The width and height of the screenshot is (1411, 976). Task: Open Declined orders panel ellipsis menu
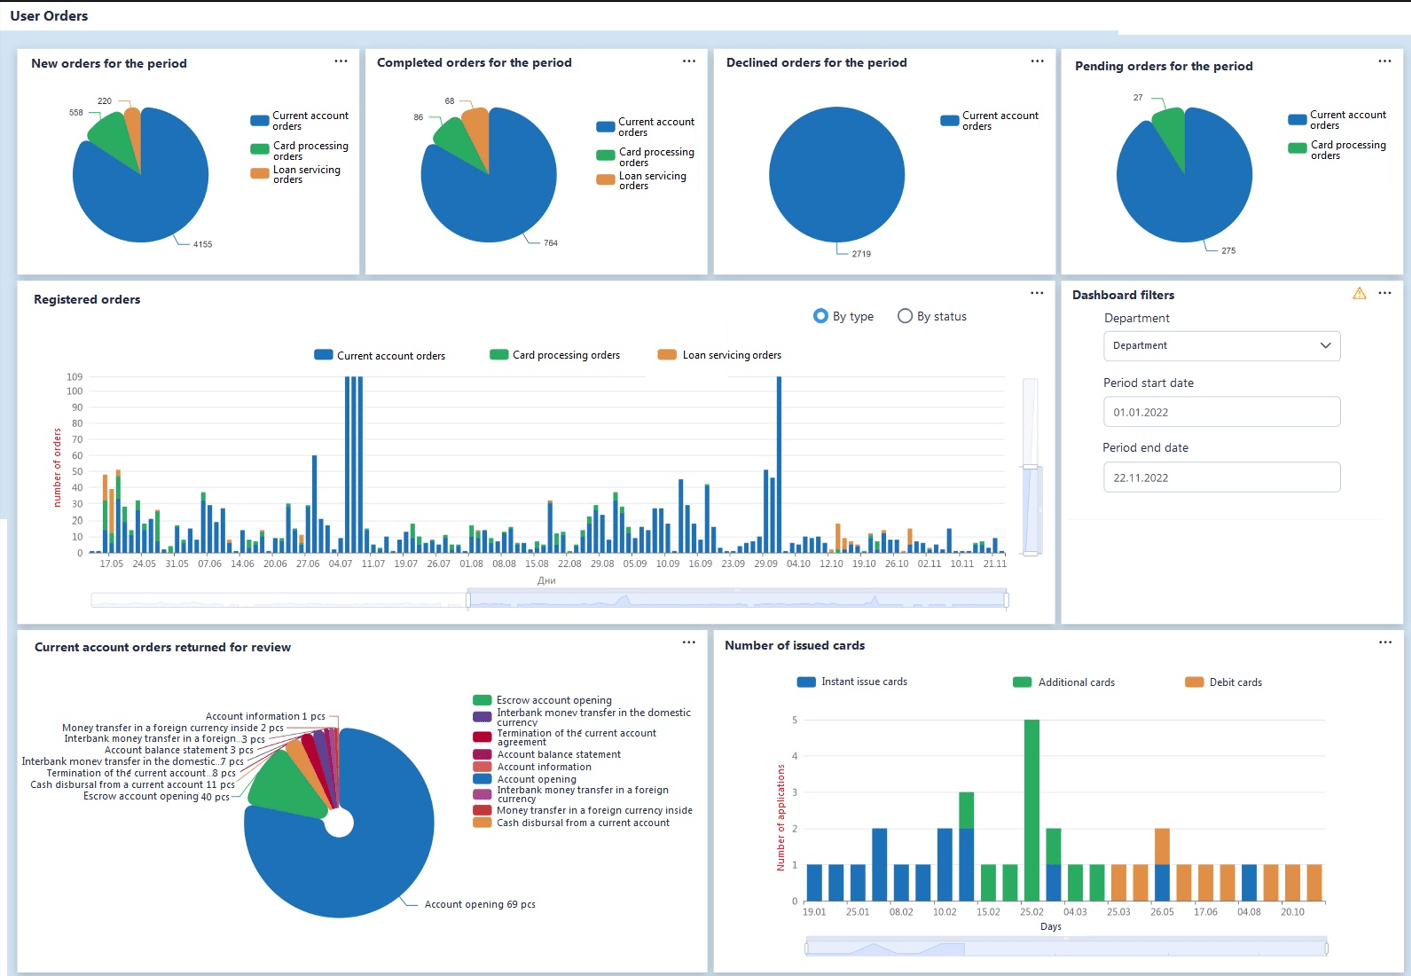pyautogui.click(x=1037, y=61)
